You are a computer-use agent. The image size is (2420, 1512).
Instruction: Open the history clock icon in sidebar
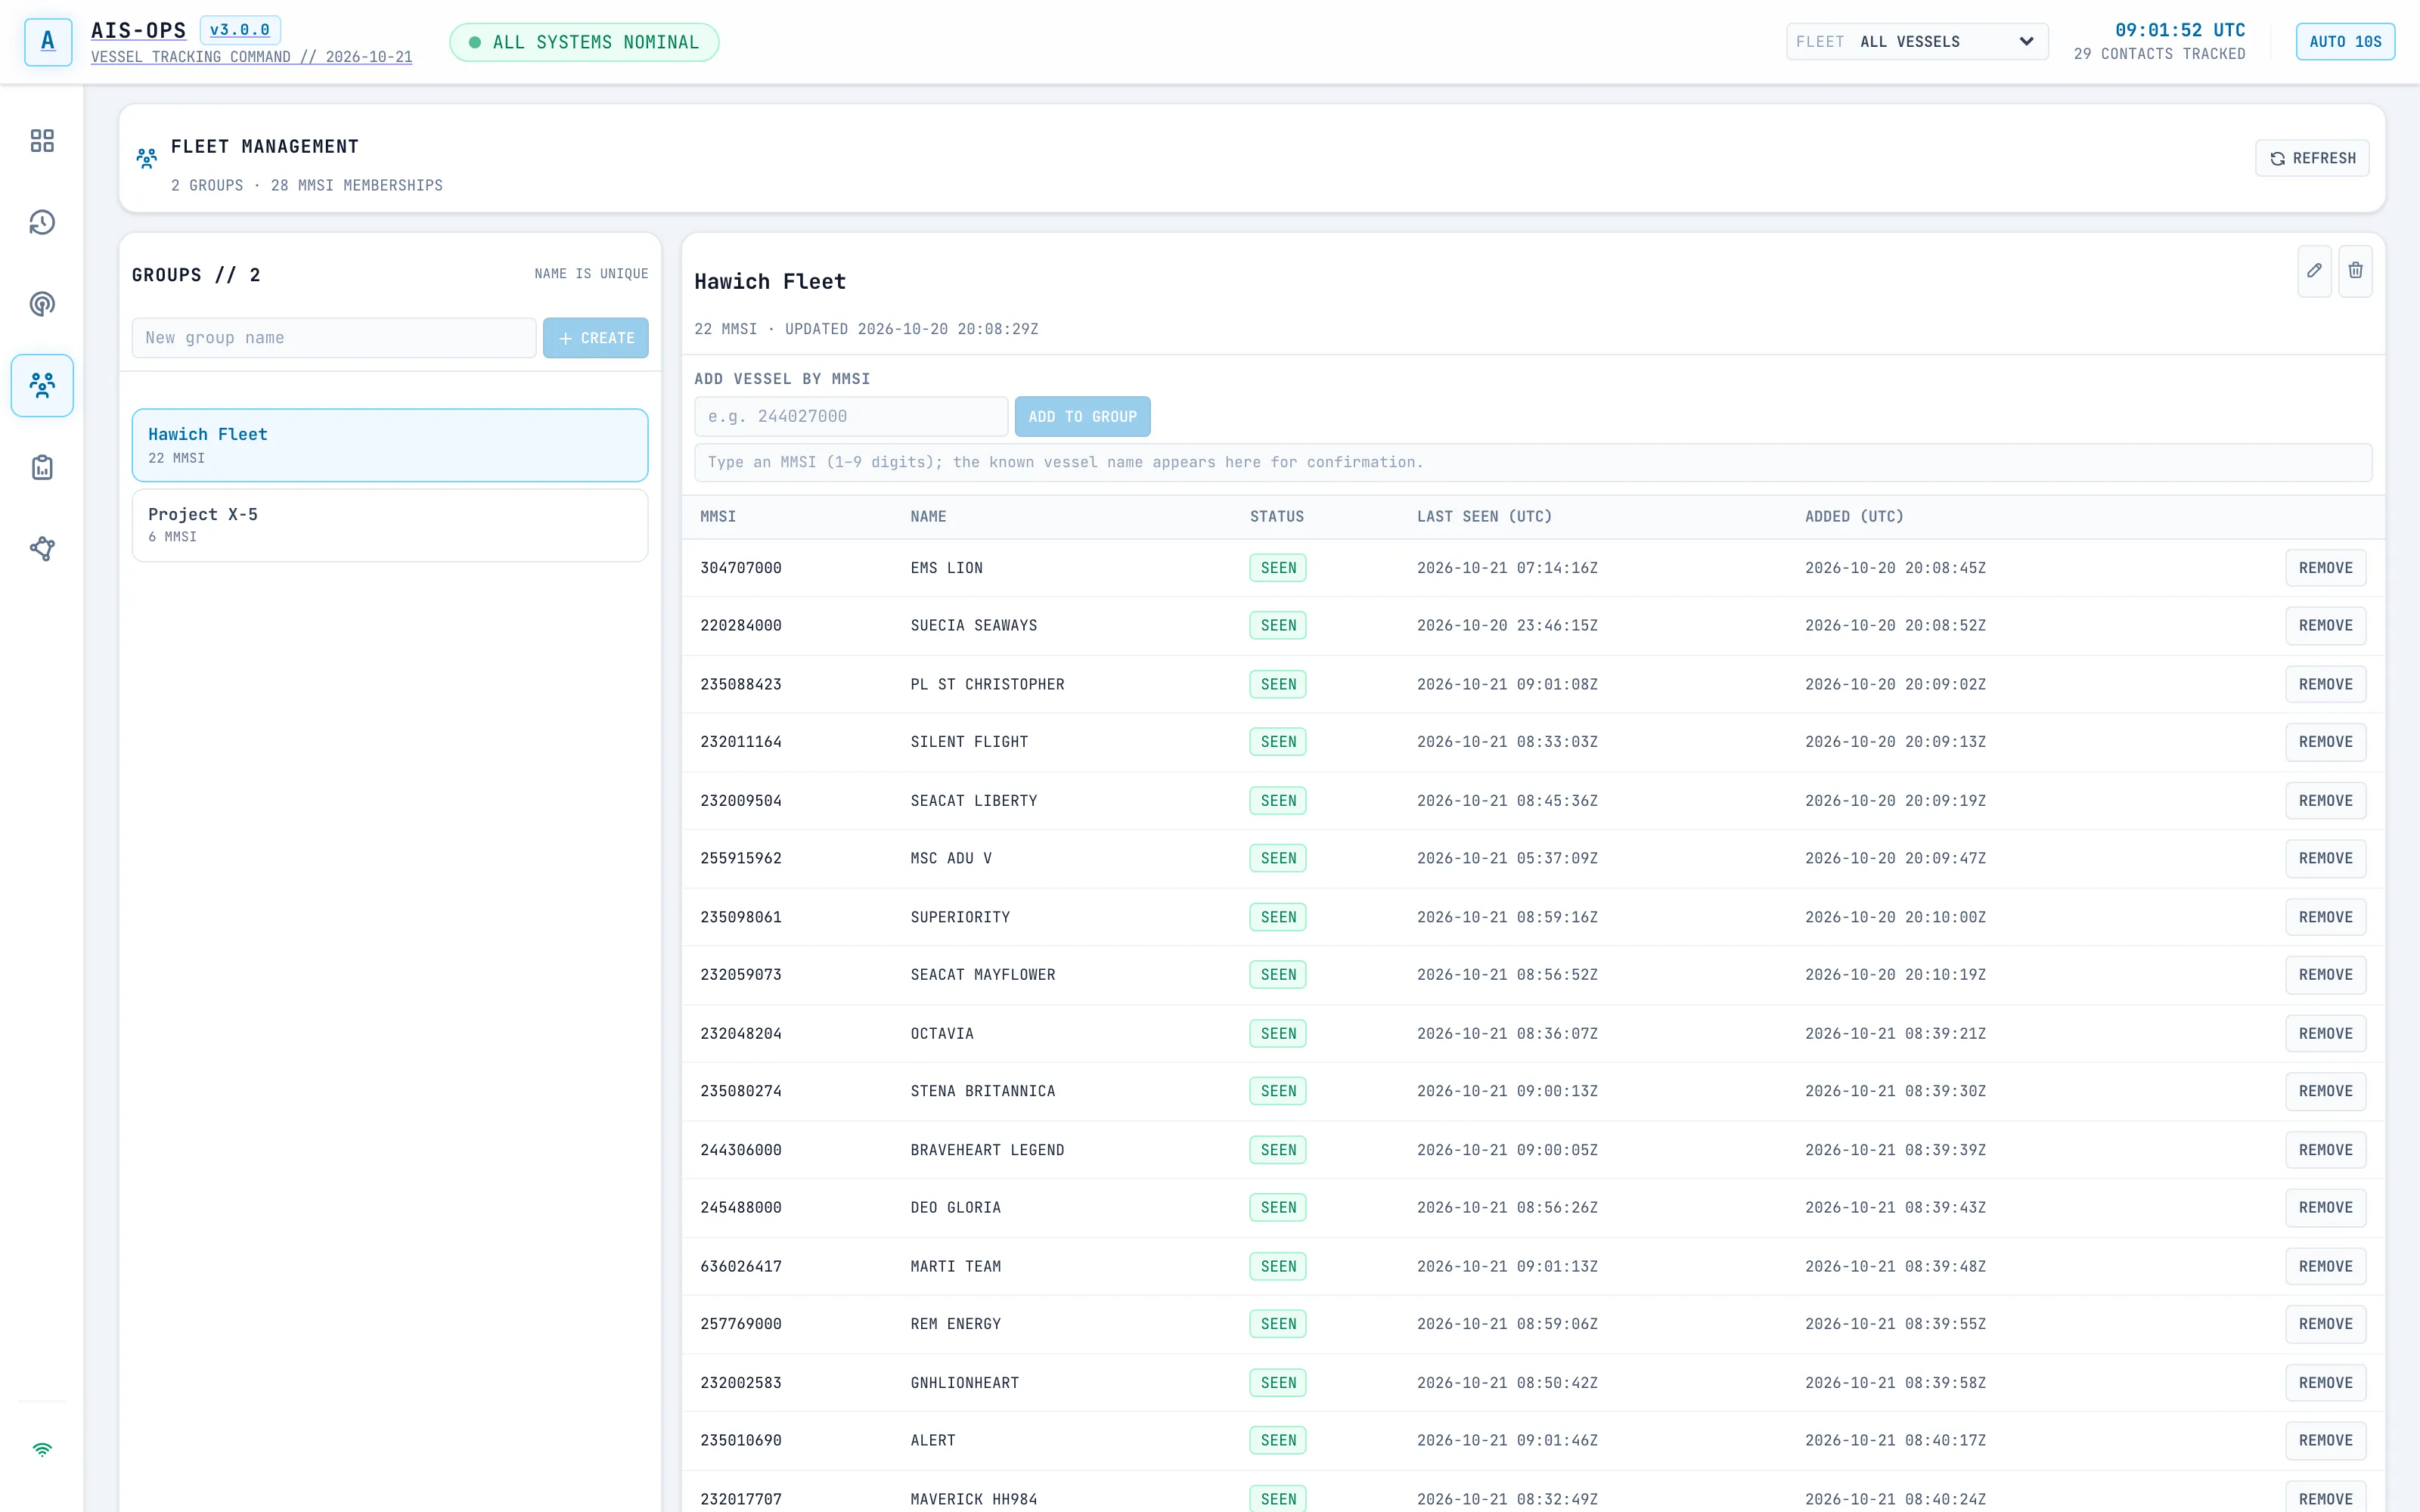(42, 222)
